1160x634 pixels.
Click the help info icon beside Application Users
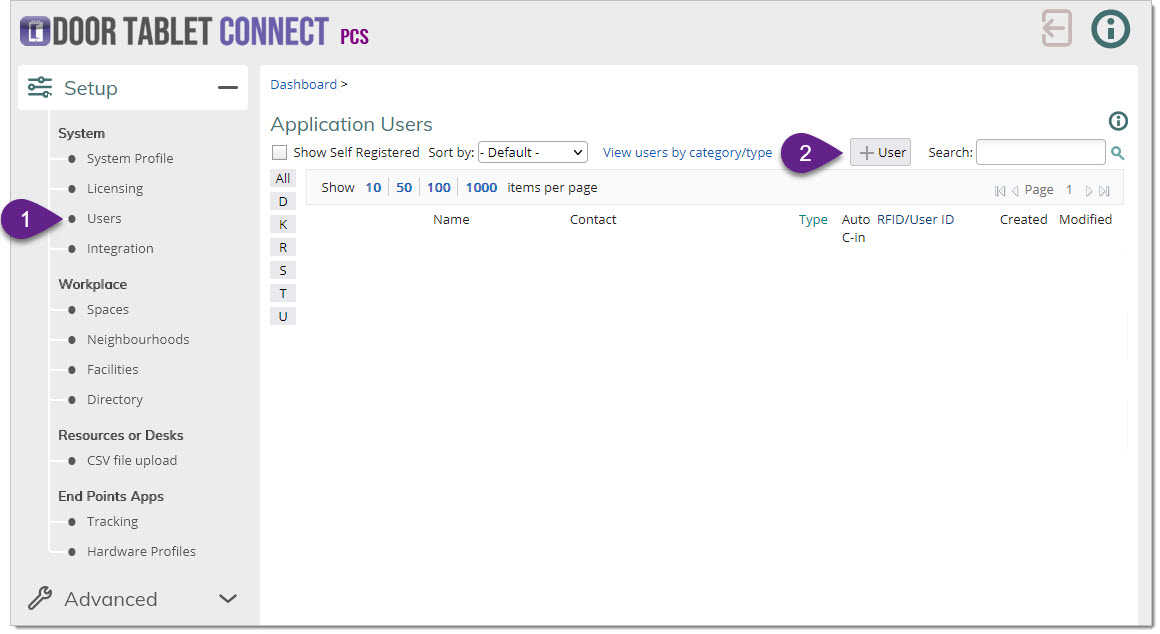1118,121
